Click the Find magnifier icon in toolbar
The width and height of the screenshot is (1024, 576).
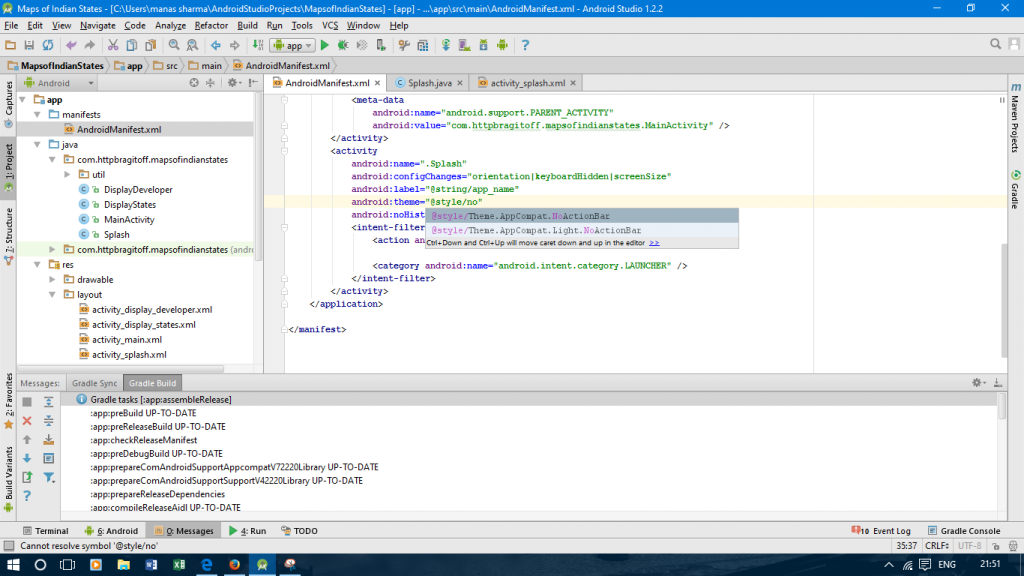point(173,45)
